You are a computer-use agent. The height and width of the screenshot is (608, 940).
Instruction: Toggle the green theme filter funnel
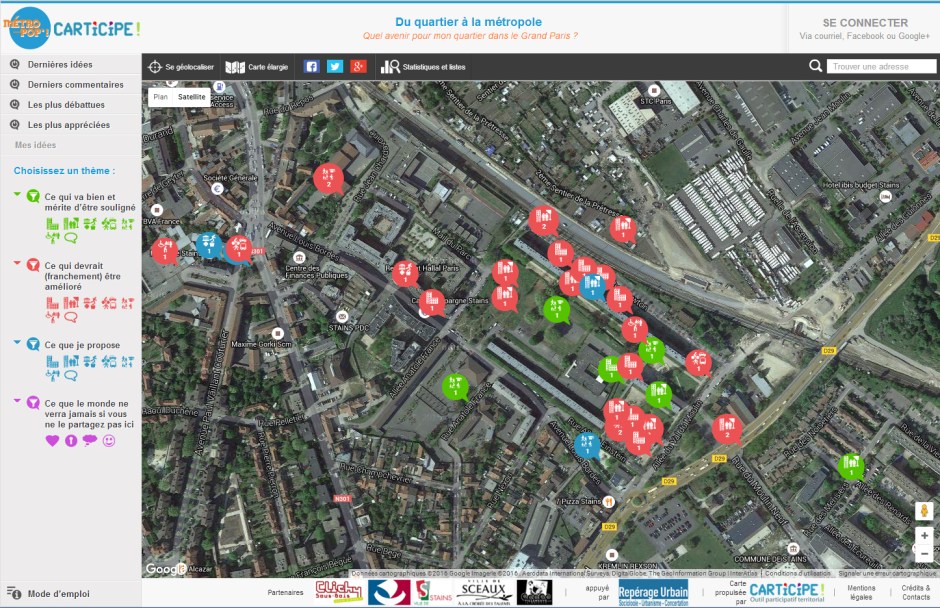32,196
